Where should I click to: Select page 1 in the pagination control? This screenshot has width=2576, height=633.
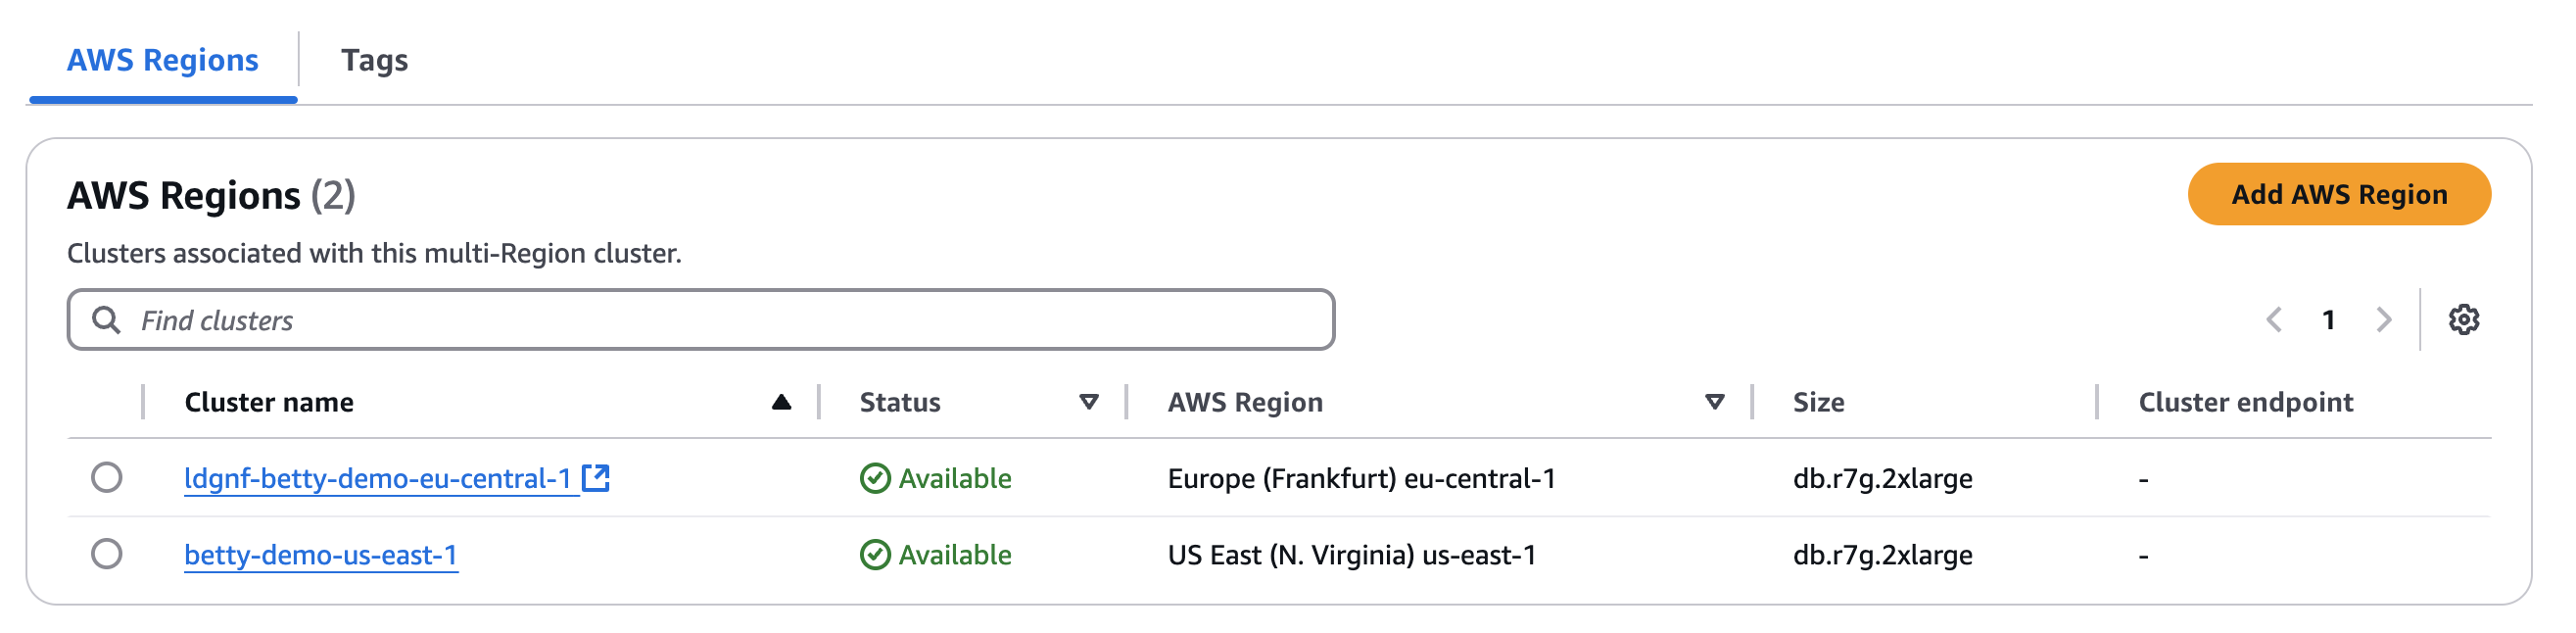point(2330,321)
